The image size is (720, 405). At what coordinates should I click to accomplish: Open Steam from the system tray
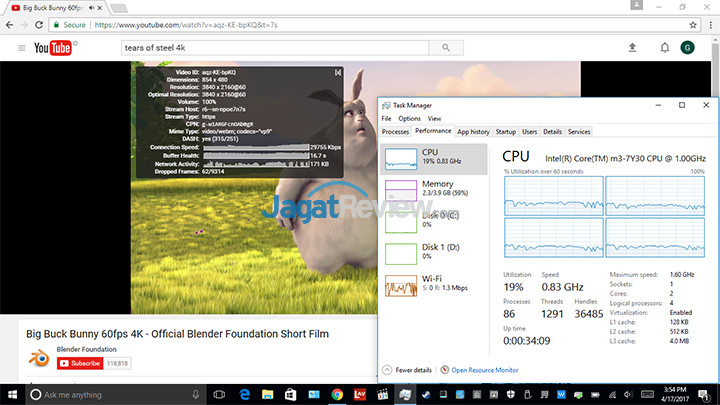(426, 394)
